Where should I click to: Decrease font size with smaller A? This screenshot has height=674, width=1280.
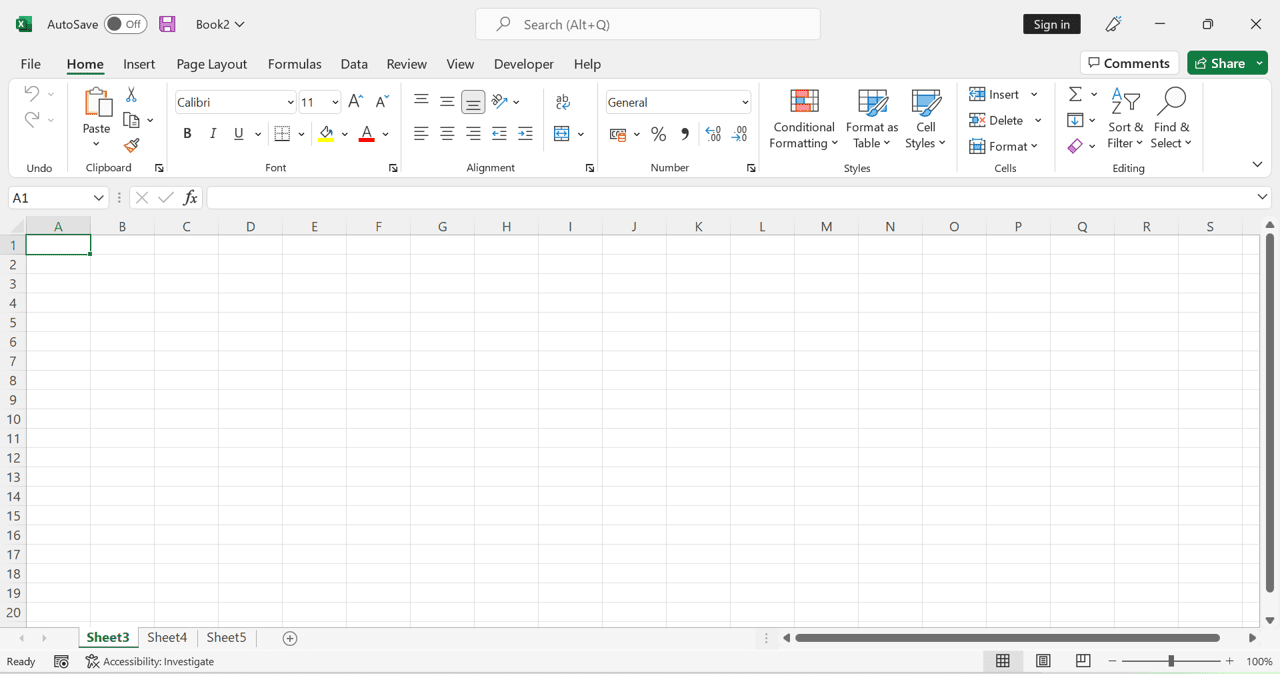tap(382, 102)
